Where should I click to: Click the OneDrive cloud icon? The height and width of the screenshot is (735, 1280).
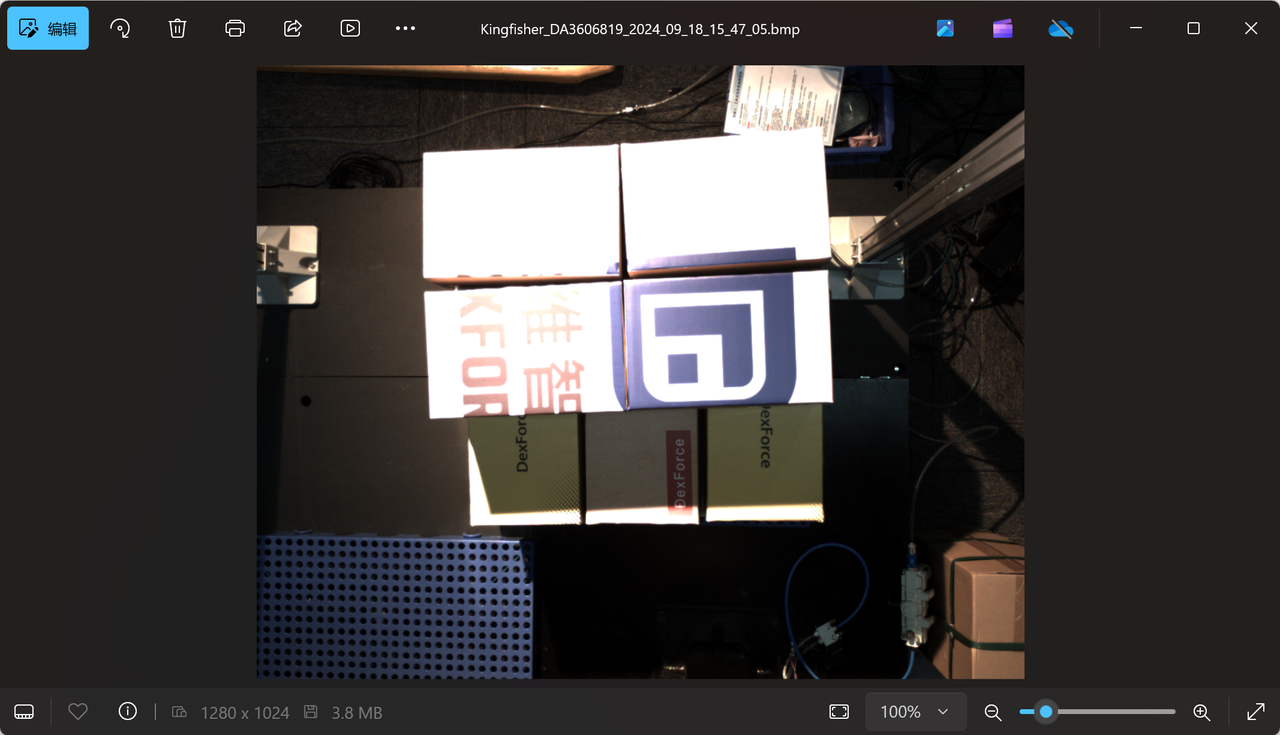coord(1060,29)
